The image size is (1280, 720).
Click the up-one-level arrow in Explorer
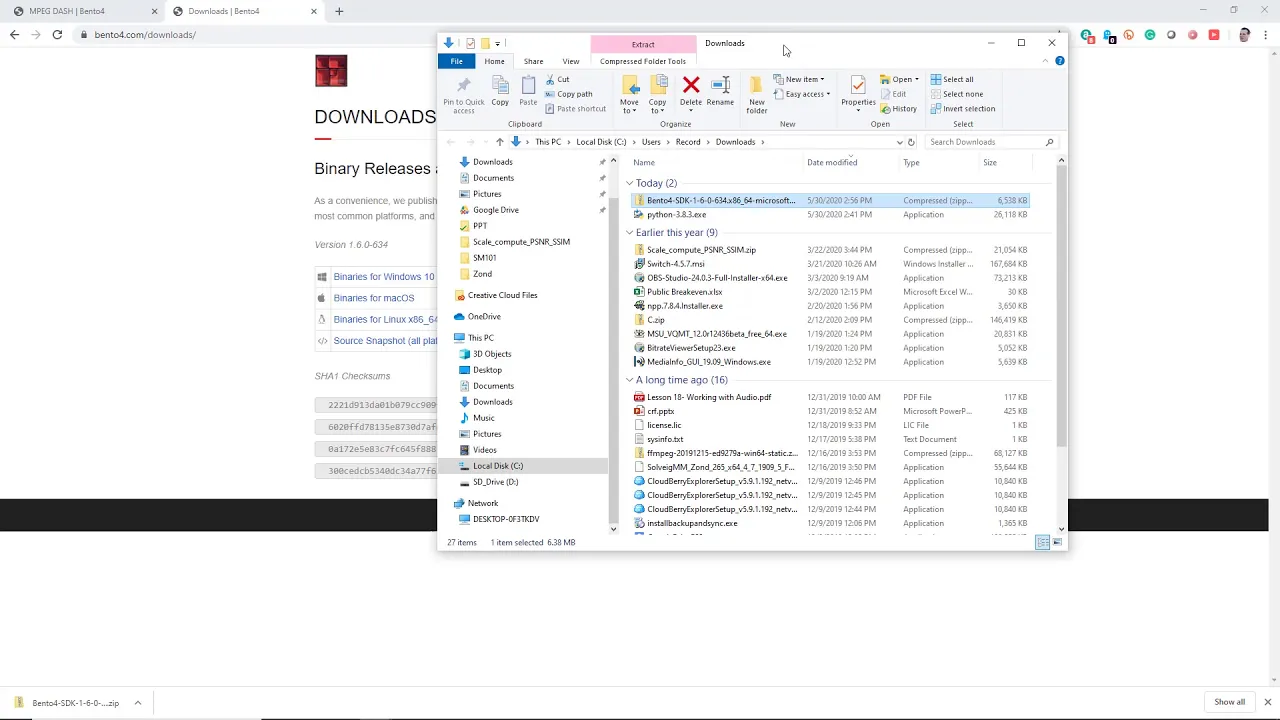pos(500,142)
